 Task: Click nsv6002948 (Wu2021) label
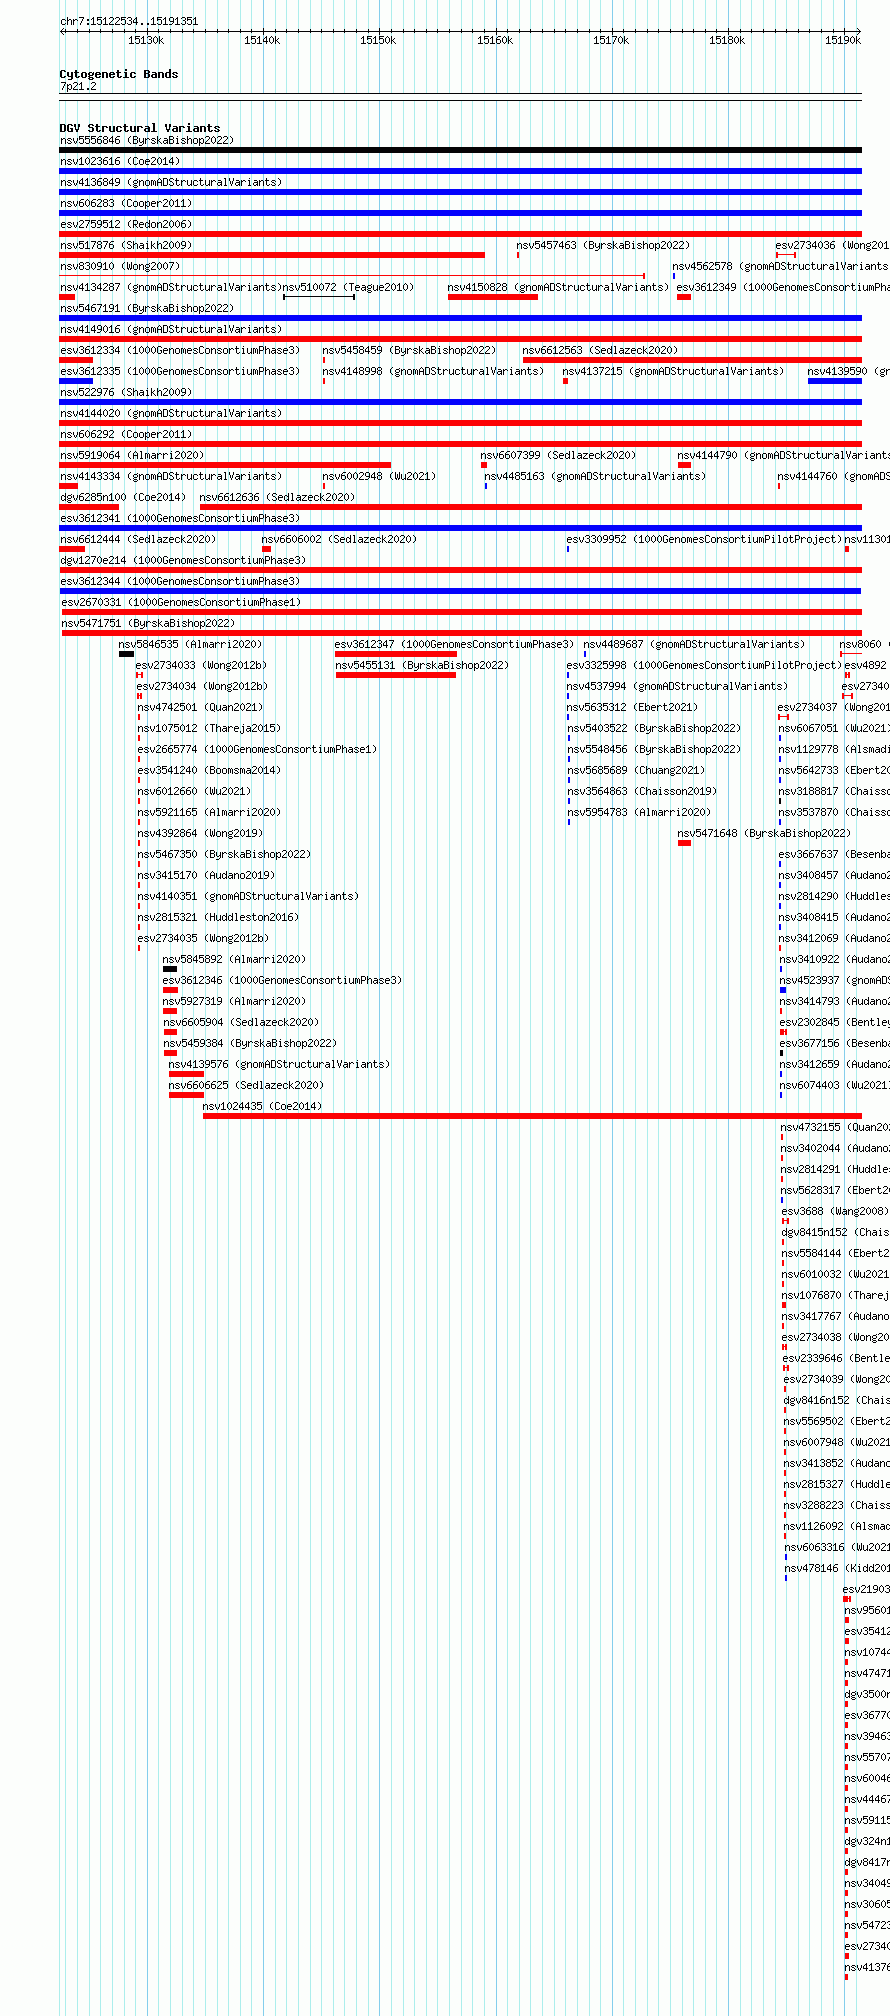[379, 476]
